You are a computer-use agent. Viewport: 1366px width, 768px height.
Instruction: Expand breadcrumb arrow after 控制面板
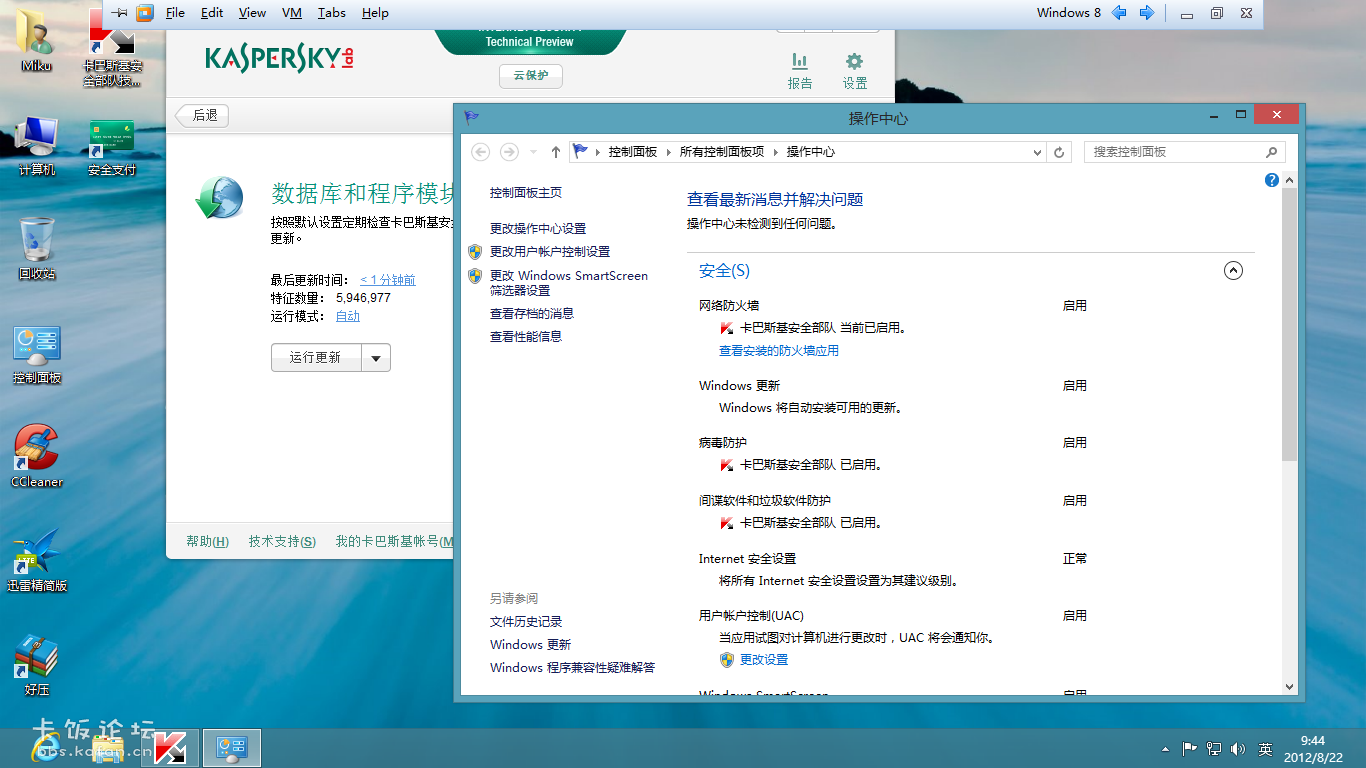coord(668,152)
